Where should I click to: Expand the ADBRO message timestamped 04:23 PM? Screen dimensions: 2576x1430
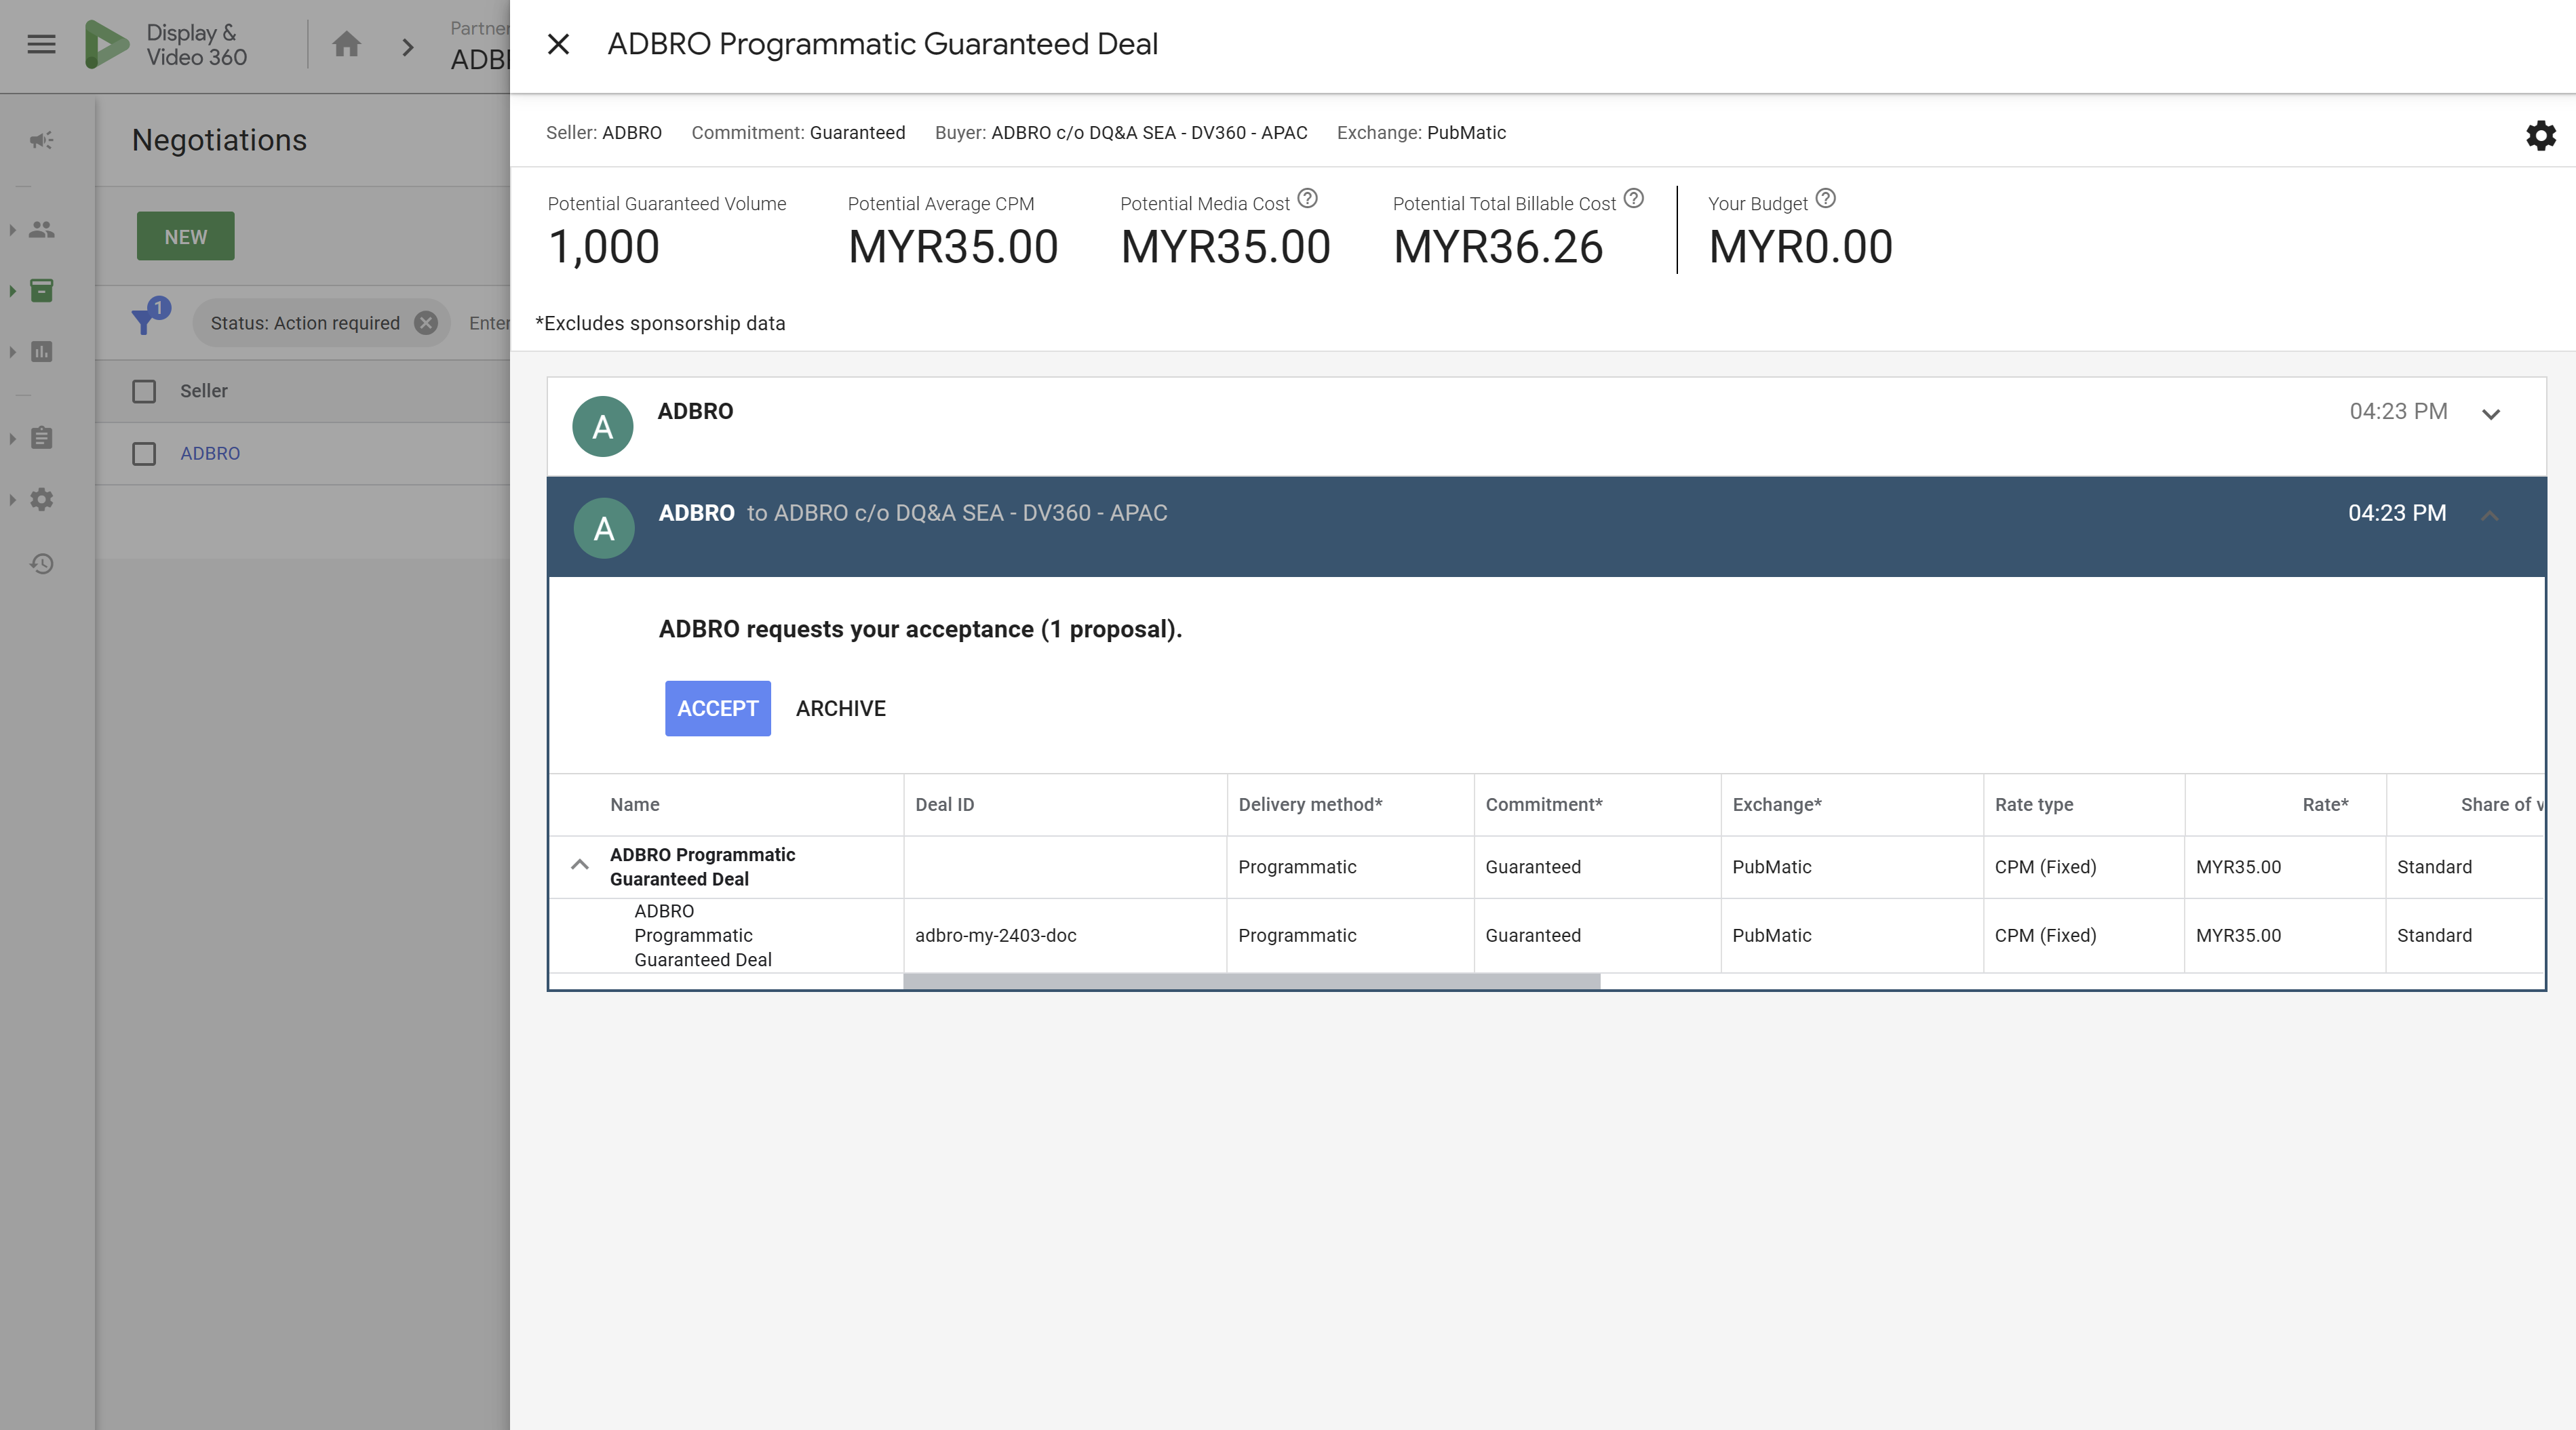pyautogui.click(x=2491, y=413)
